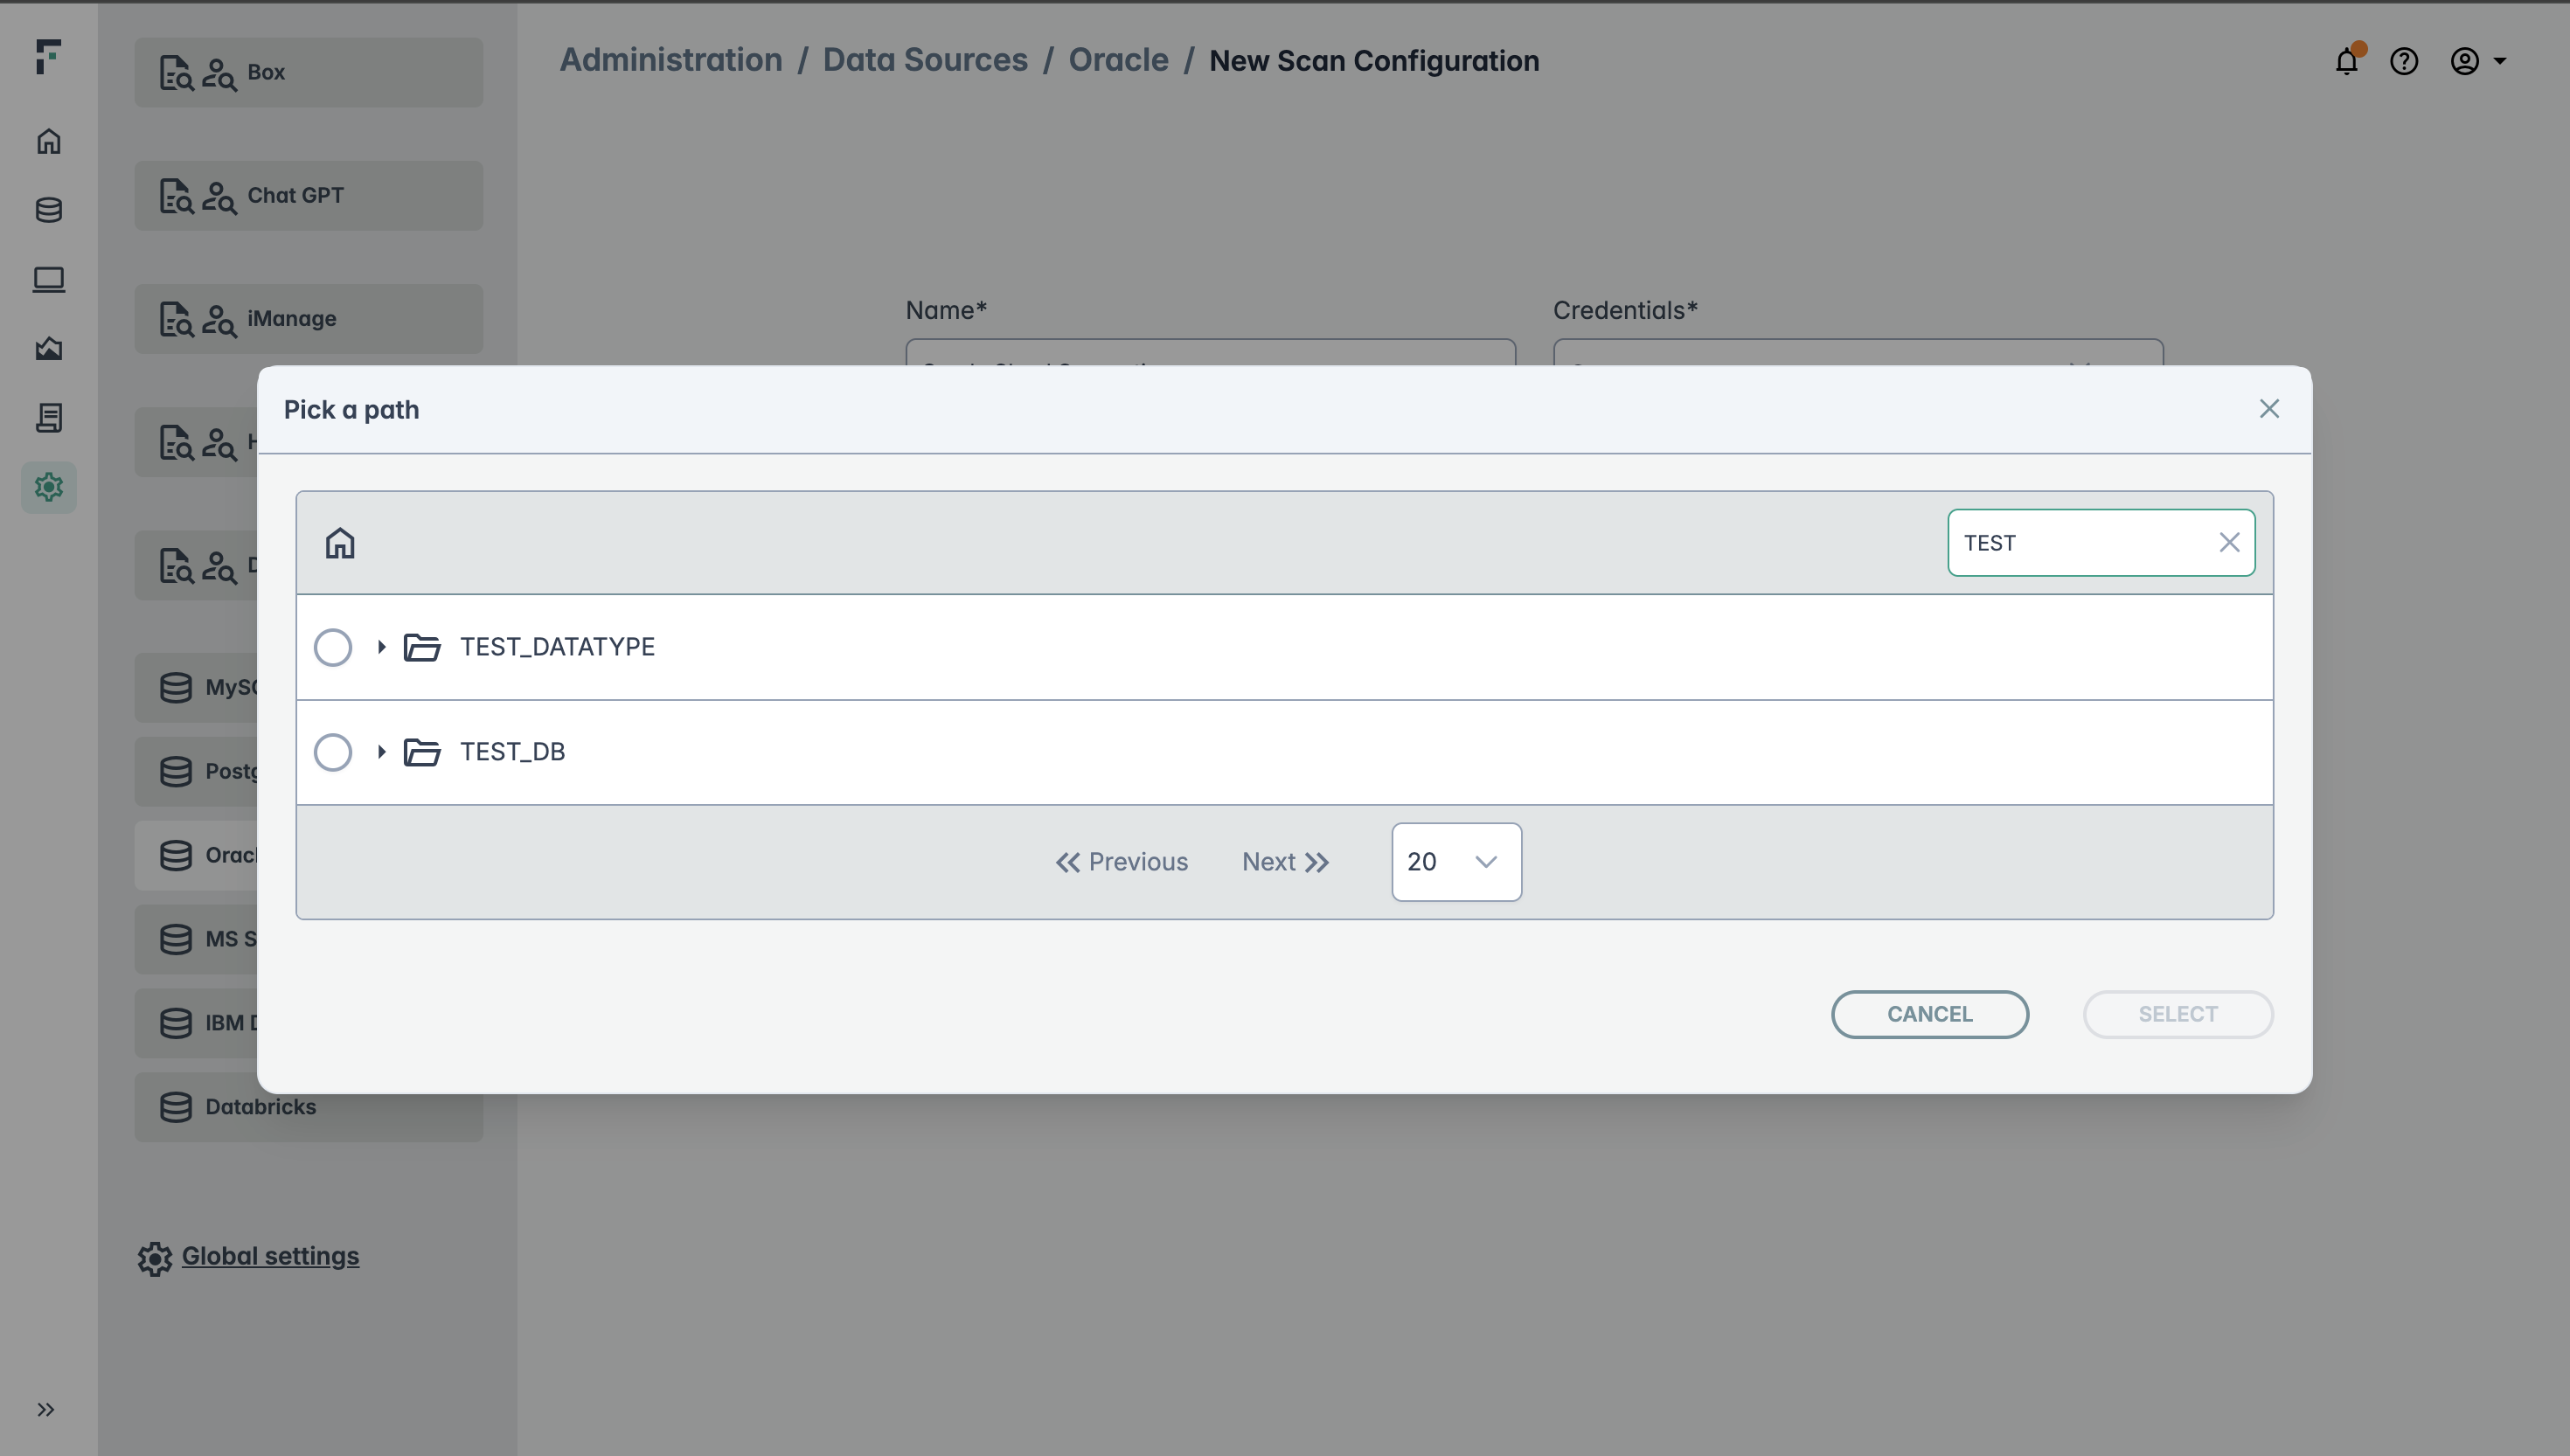Image resolution: width=2570 pixels, height=1456 pixels.
Task: Go to the Next page of results
Action: 1285,862
